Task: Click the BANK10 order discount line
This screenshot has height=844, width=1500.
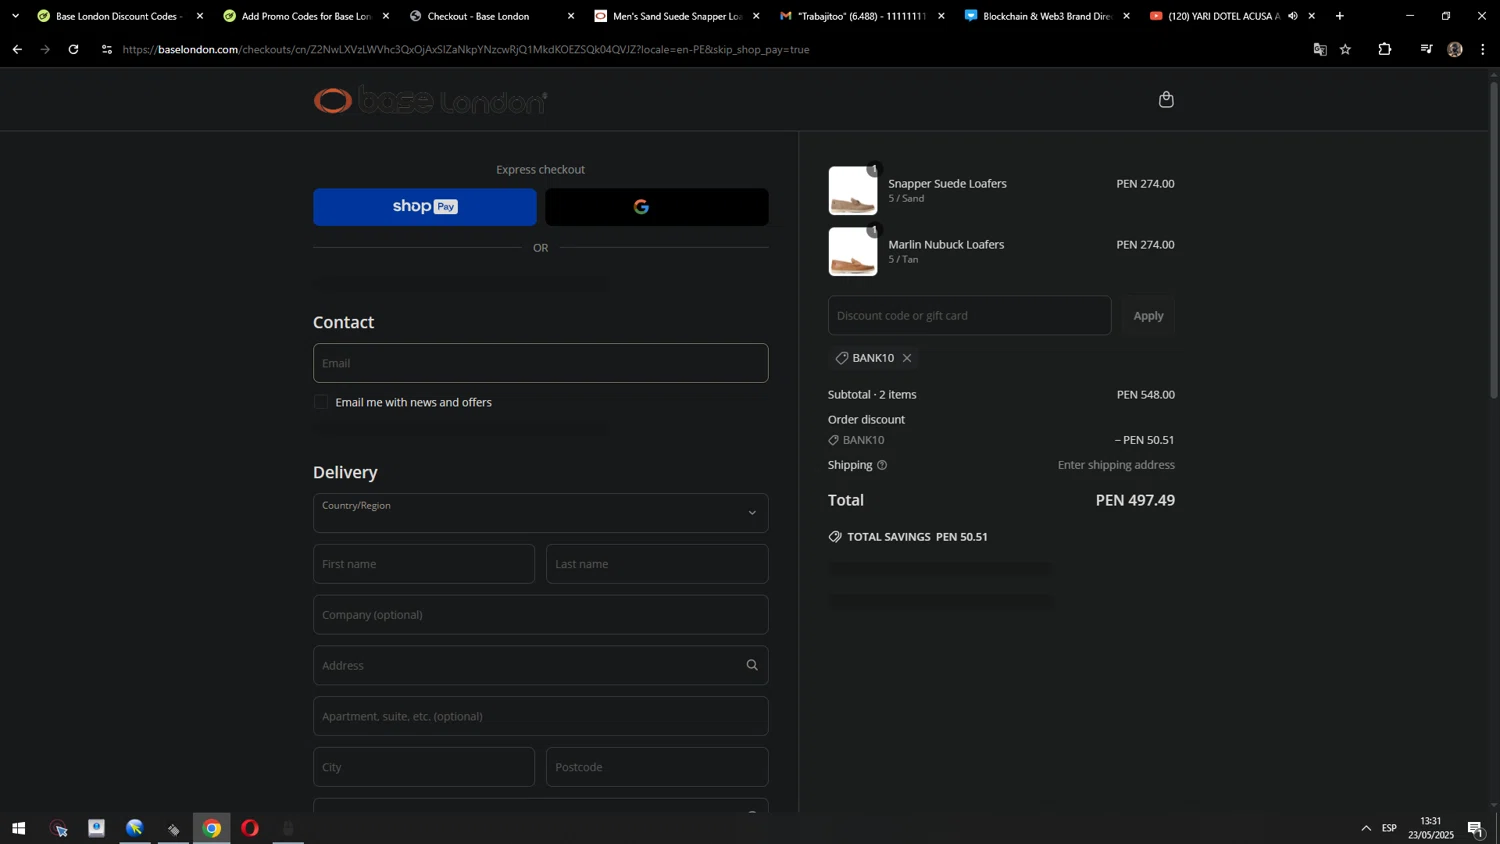Action: (x=1001, y=440)
